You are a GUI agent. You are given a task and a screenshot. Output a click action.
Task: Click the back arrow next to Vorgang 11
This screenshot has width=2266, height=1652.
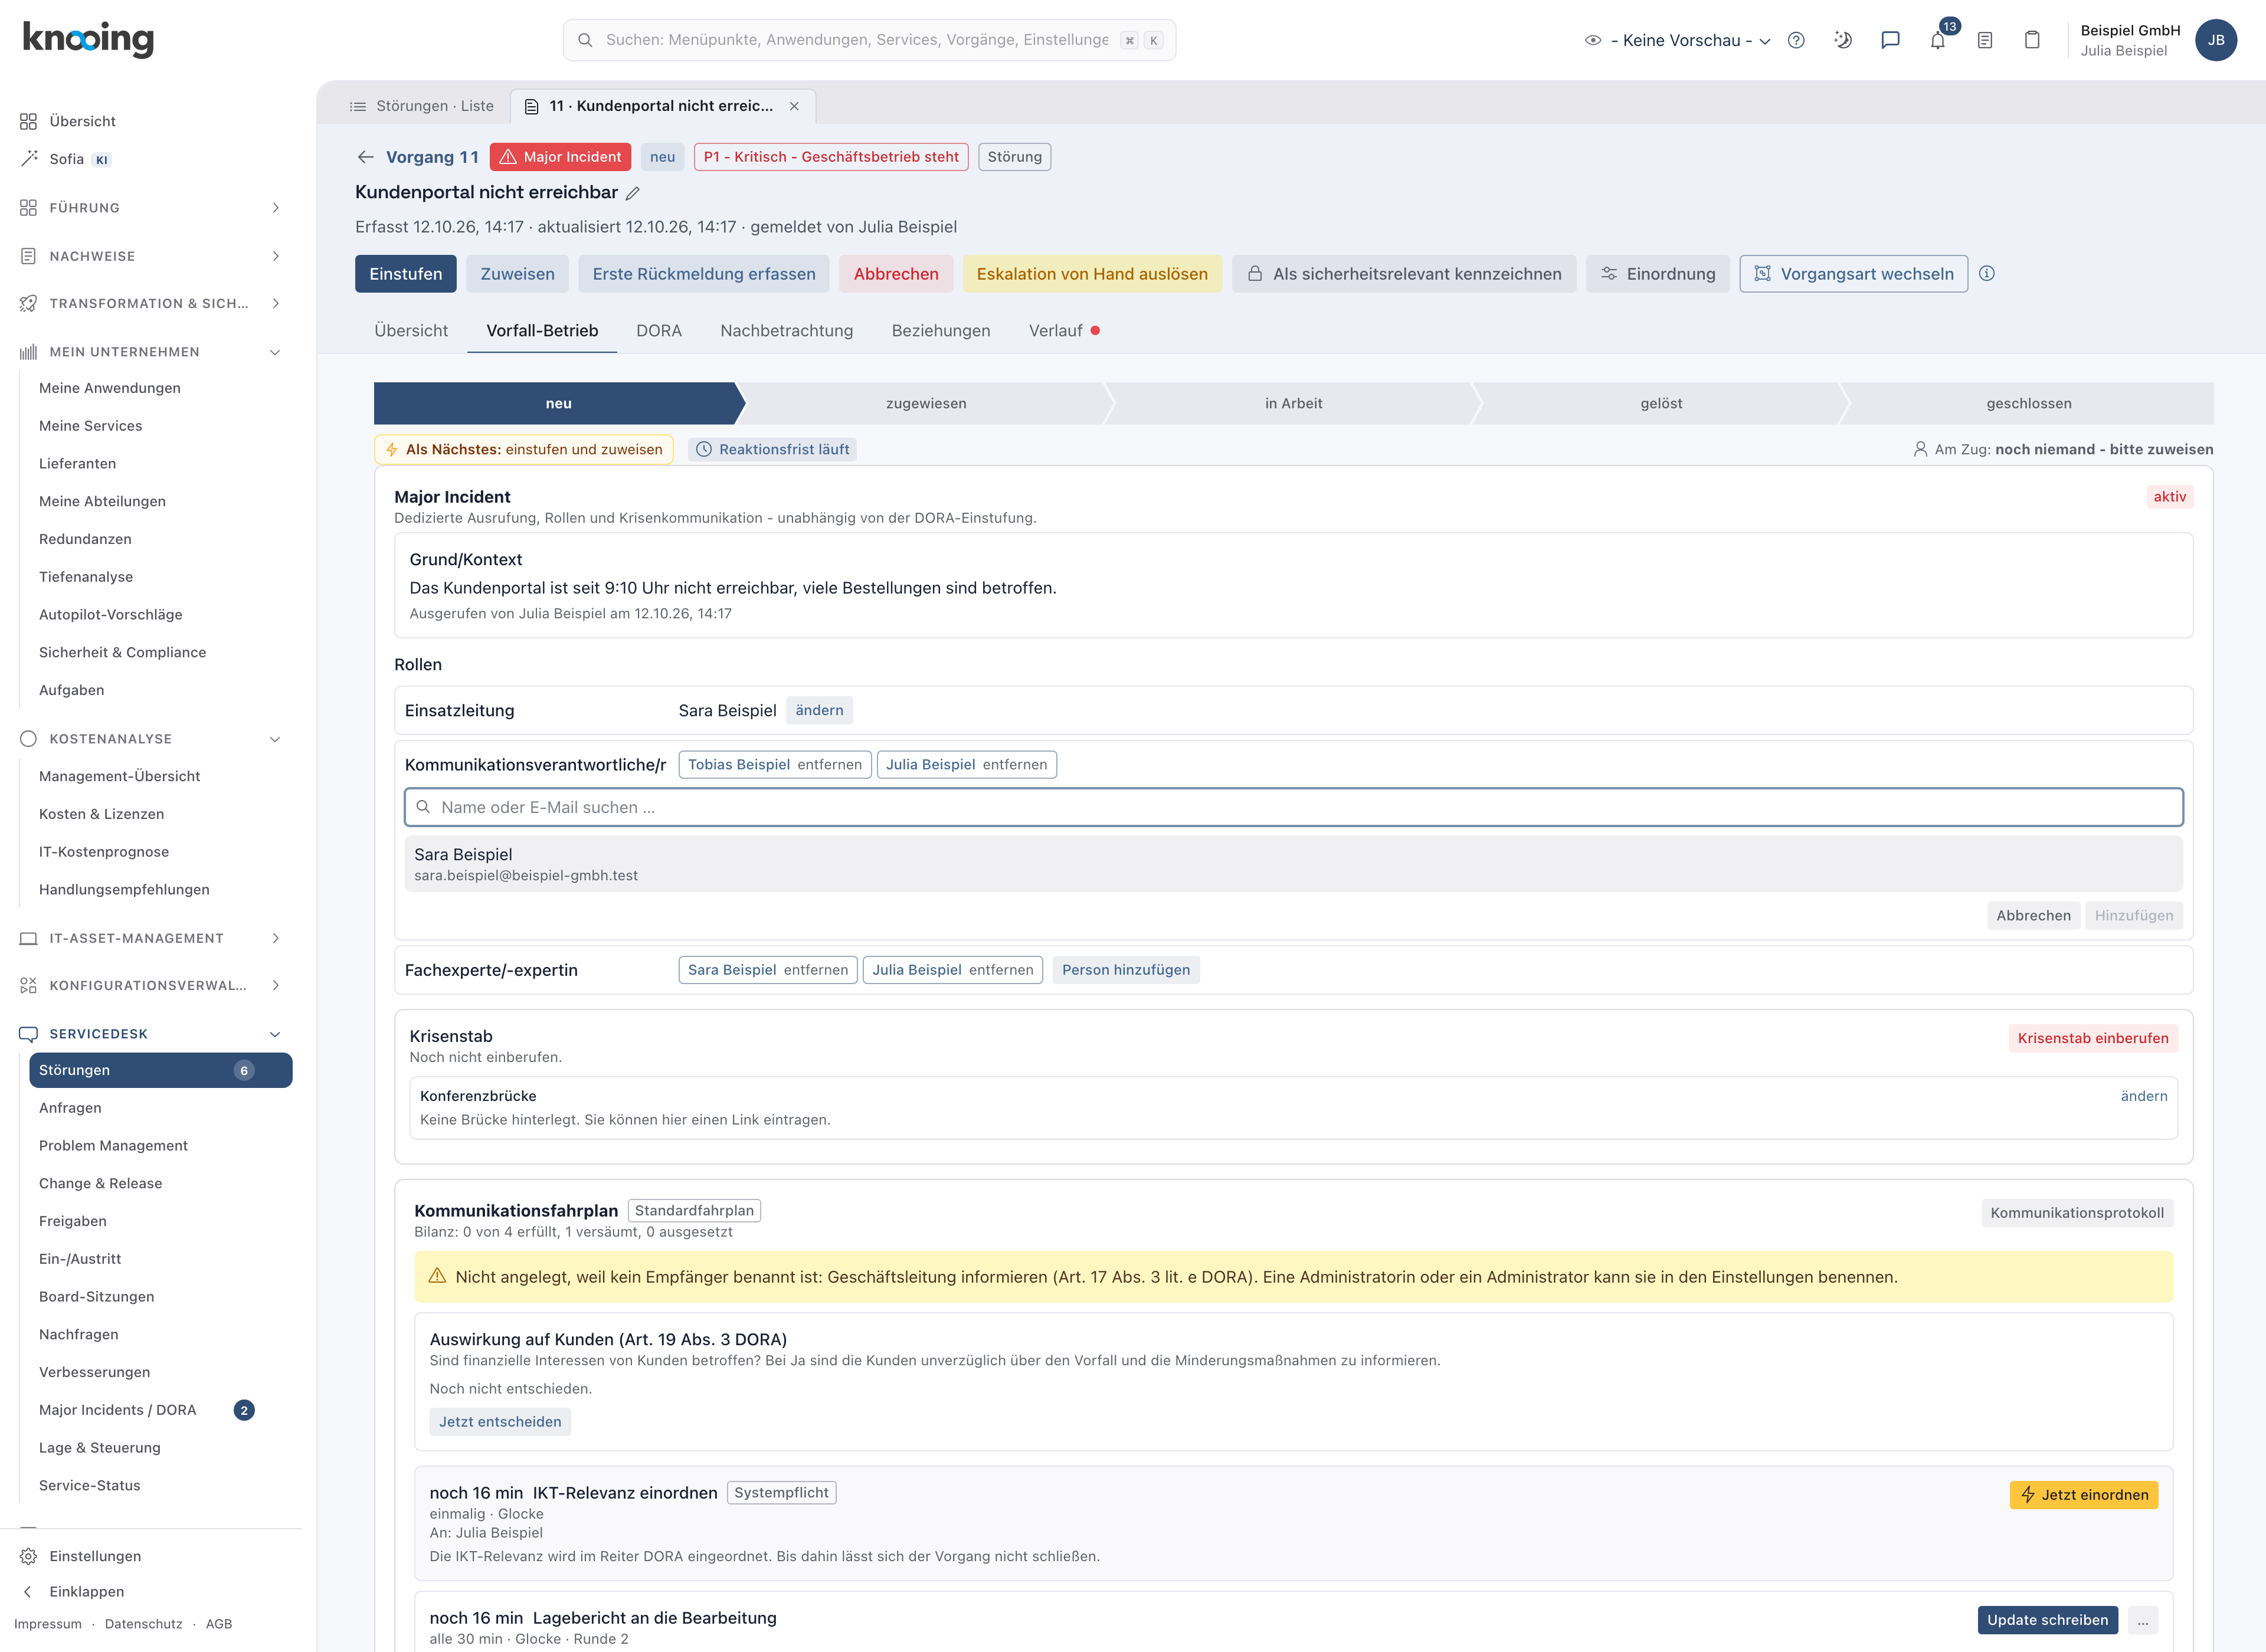[x=366, y=157]
